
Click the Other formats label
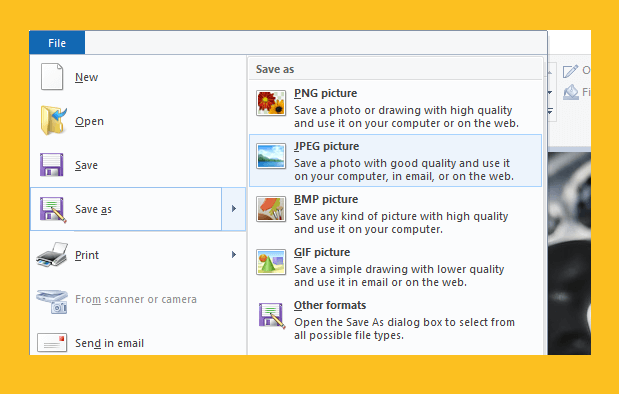tap(330, 305)
